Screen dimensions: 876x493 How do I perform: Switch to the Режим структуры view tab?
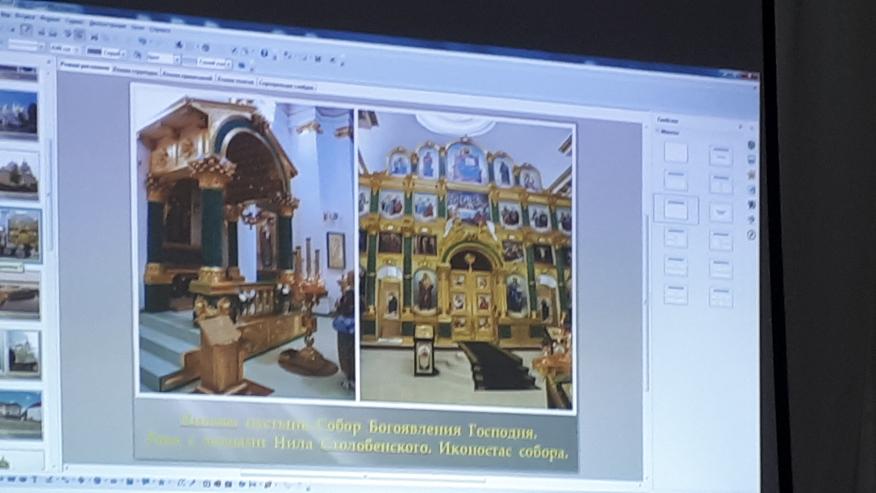pos(135,70)
